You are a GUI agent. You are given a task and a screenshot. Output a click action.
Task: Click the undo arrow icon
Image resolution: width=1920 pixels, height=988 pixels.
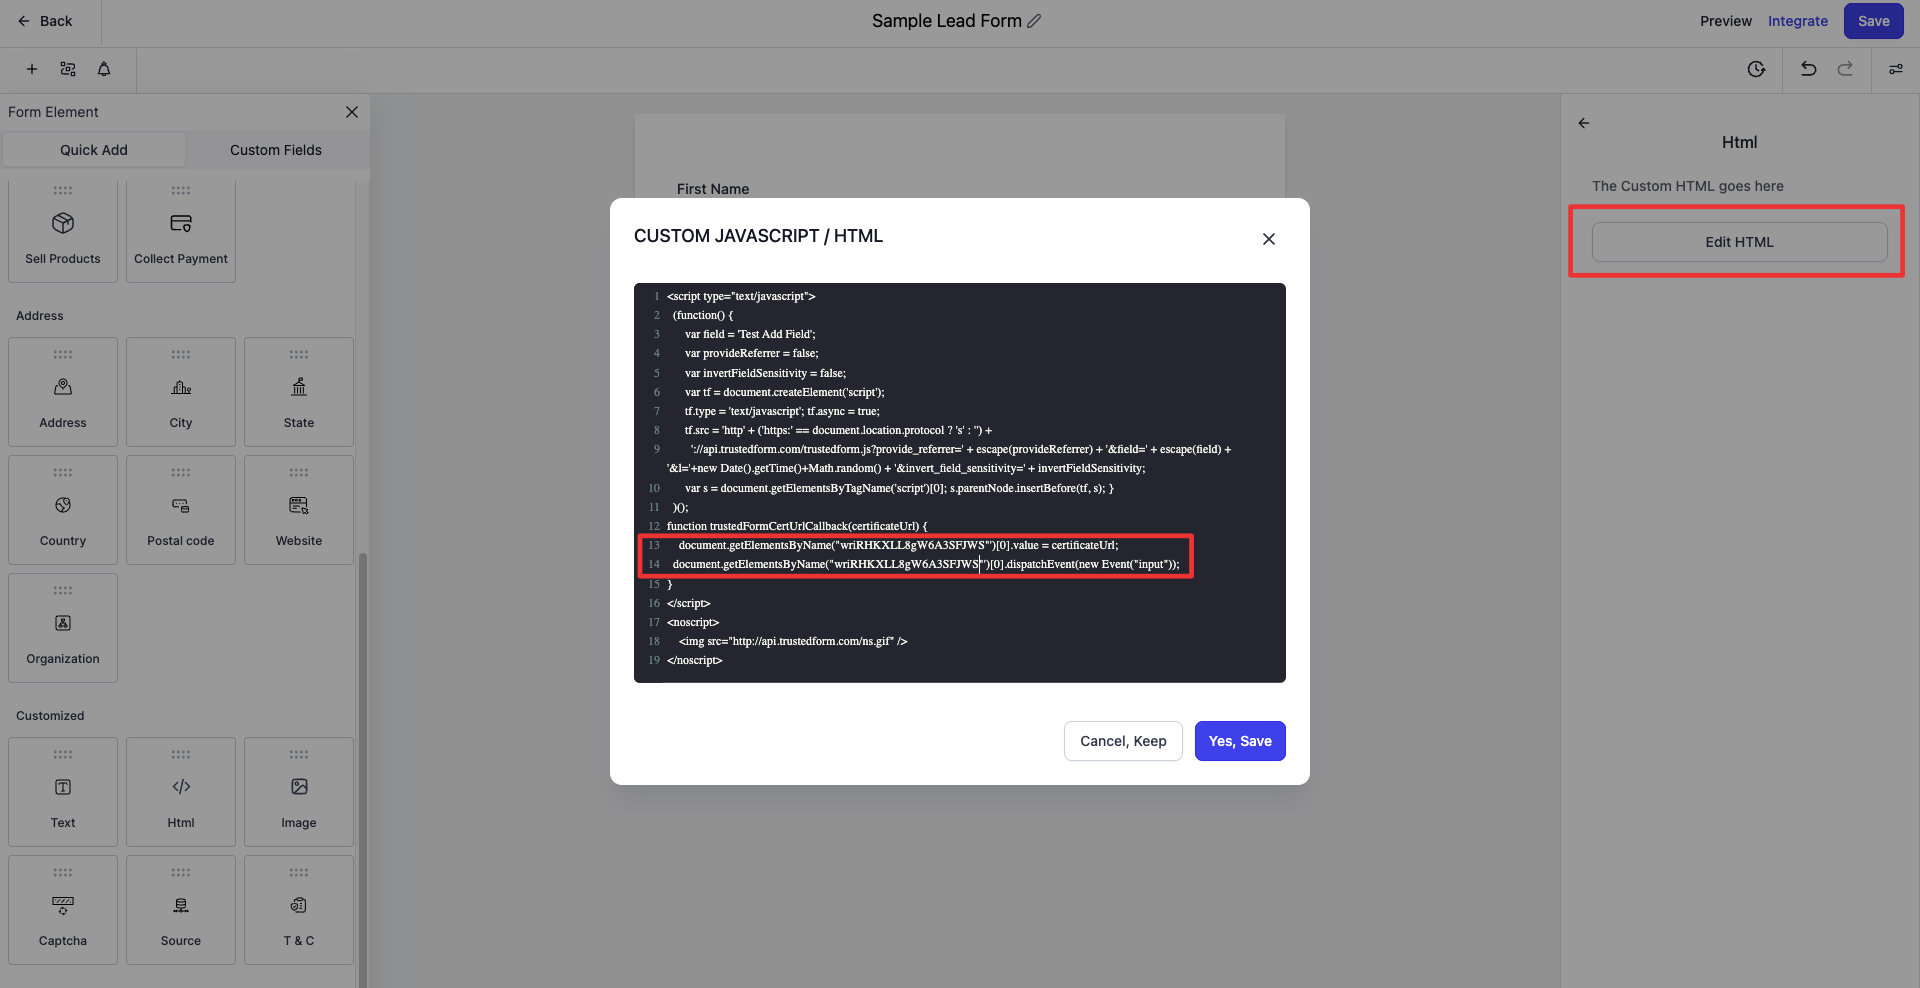coord(1808,69)
